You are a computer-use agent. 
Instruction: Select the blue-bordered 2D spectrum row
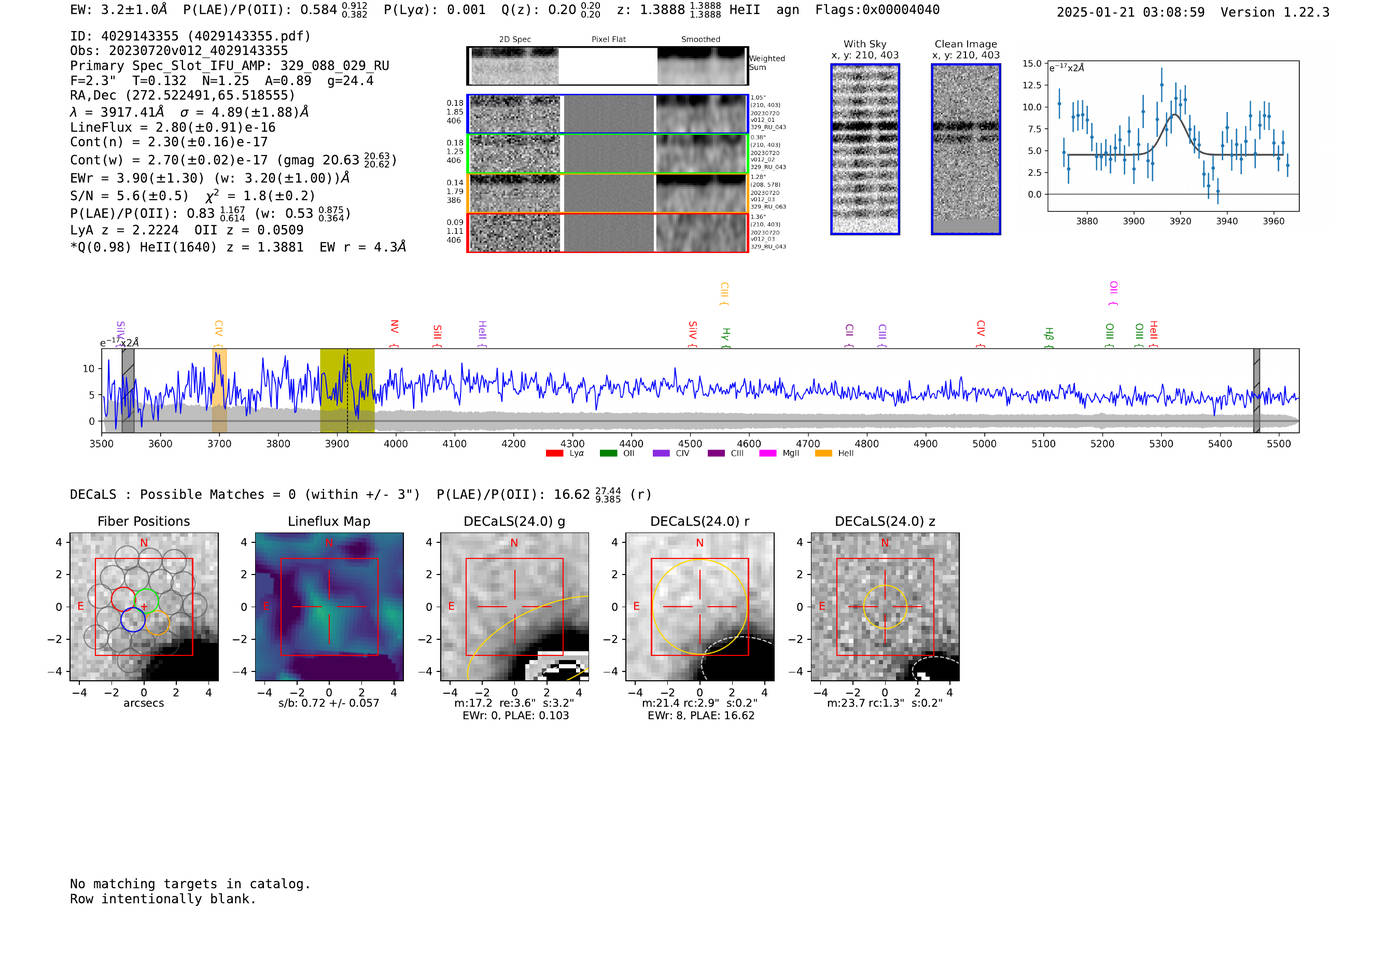pos(608,114)
